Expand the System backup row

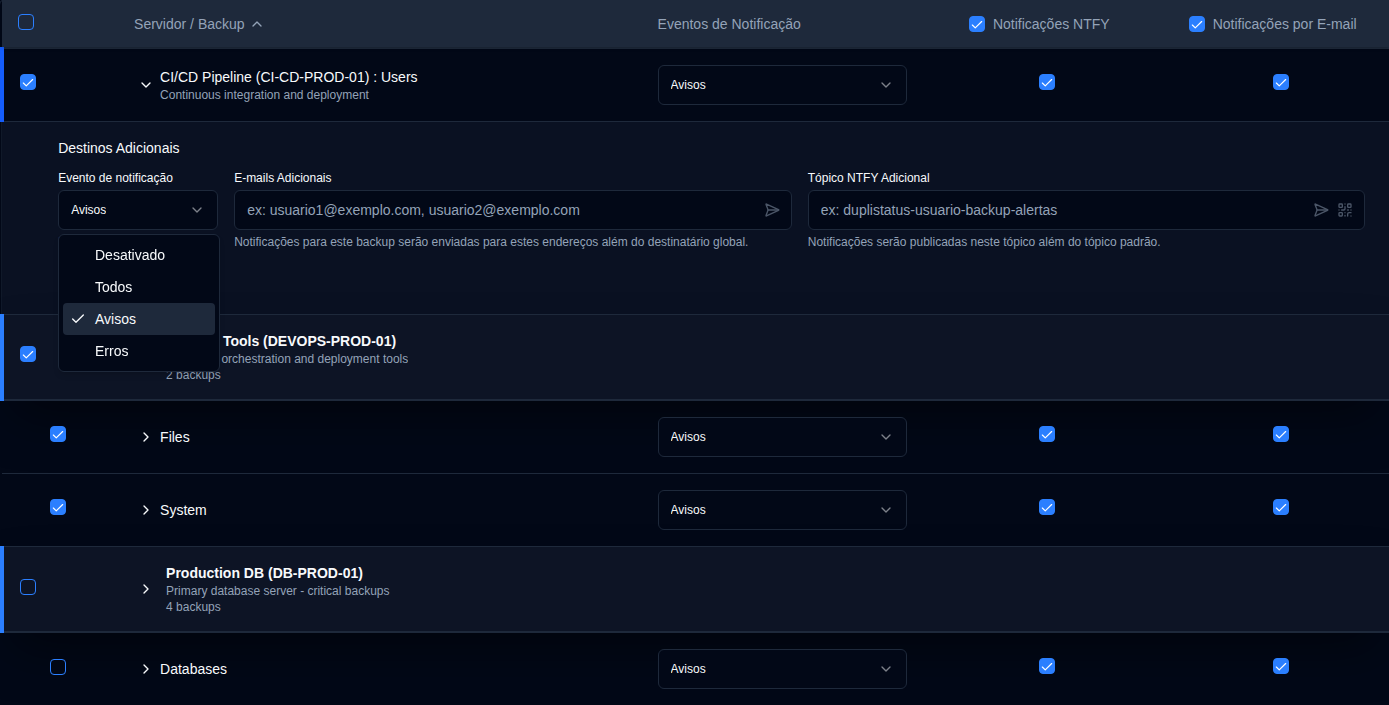[x=146, y=510]
